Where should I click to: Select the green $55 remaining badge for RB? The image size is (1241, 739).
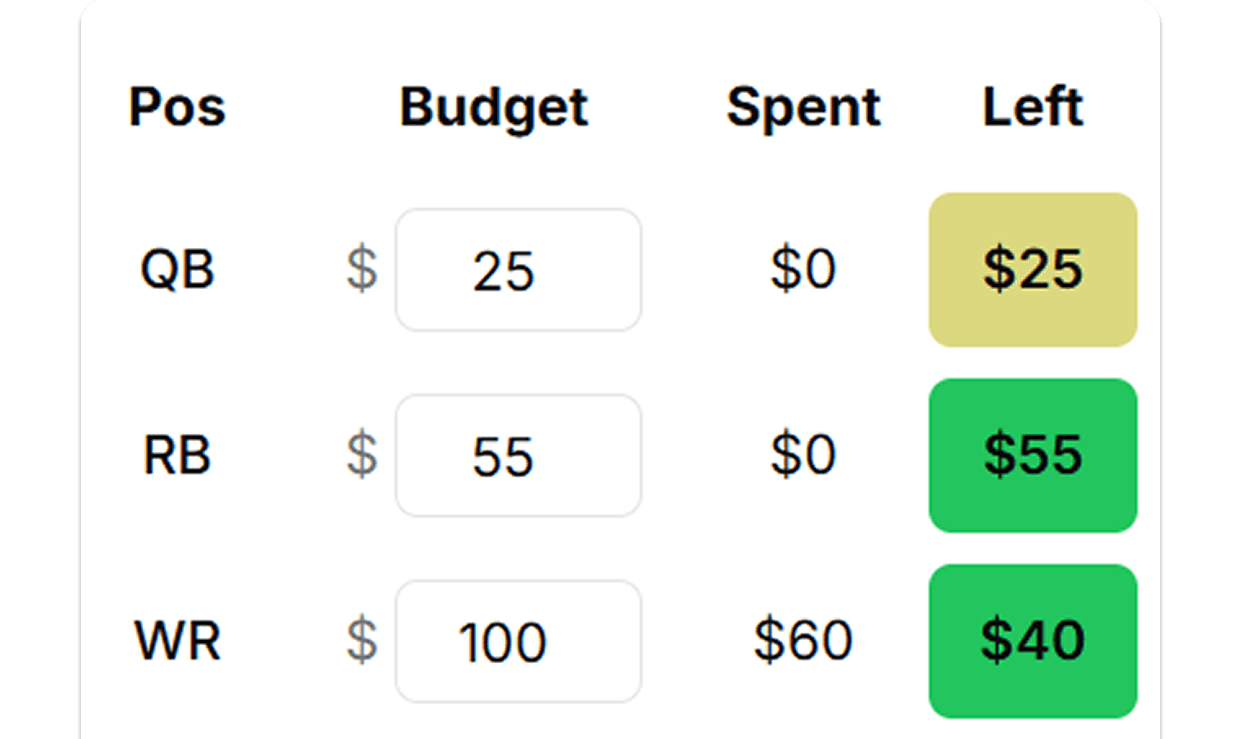(x=1031, y=455)
